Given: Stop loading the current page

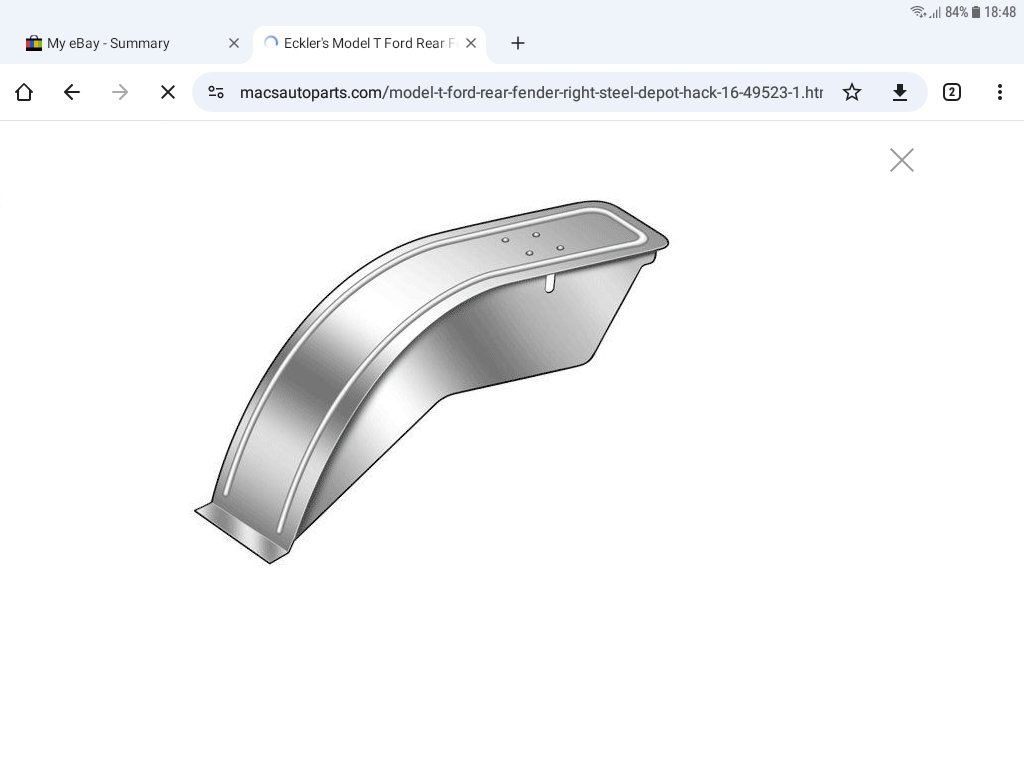Looking at the screenshot, I should [x=168, y=92].
